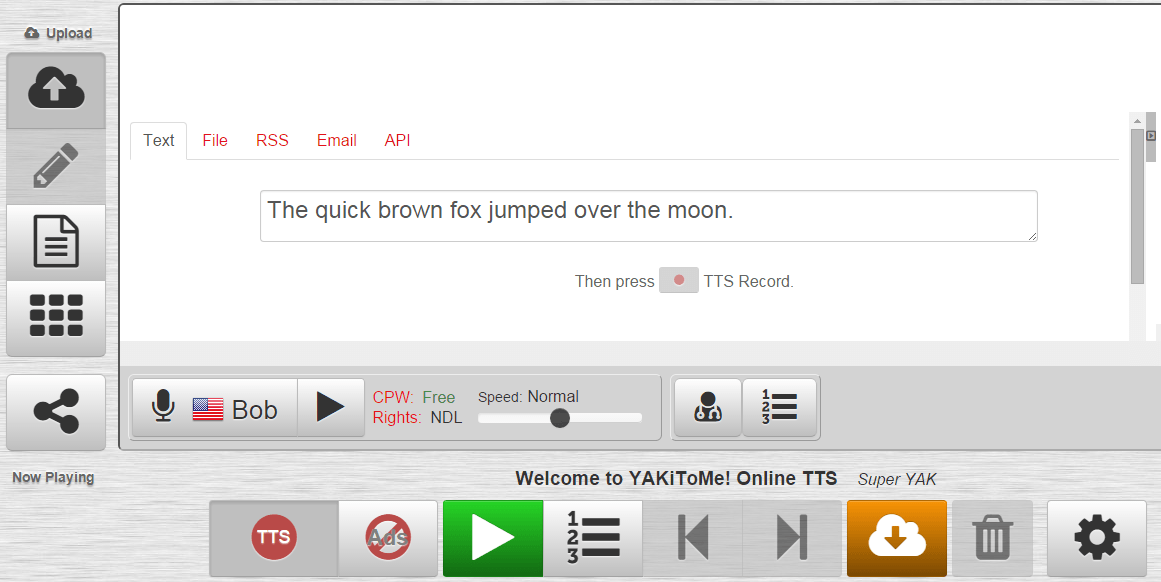Click the share icon in sidebar
This screenshot has height=582, width=1161.
(56, 412)
